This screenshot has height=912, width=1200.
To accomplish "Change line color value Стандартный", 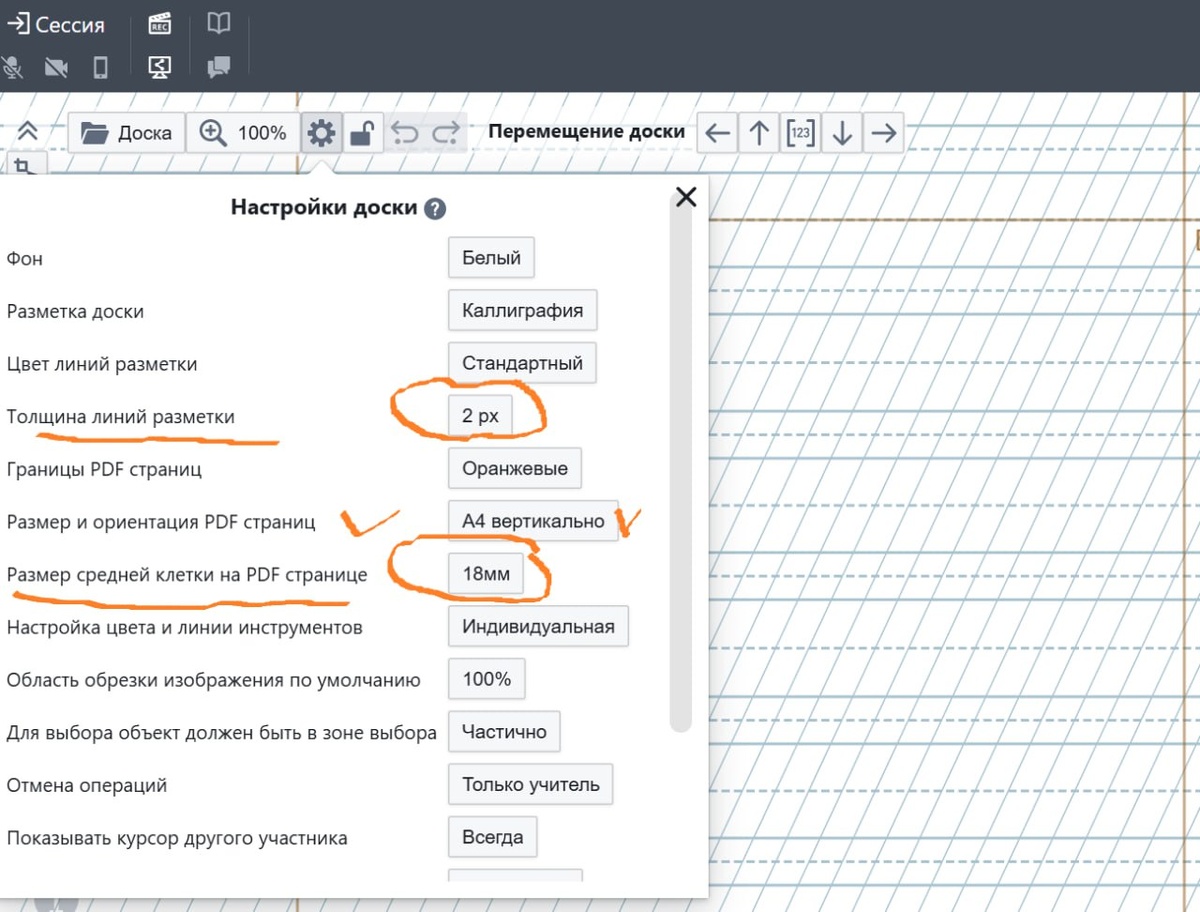I will 522,362.
